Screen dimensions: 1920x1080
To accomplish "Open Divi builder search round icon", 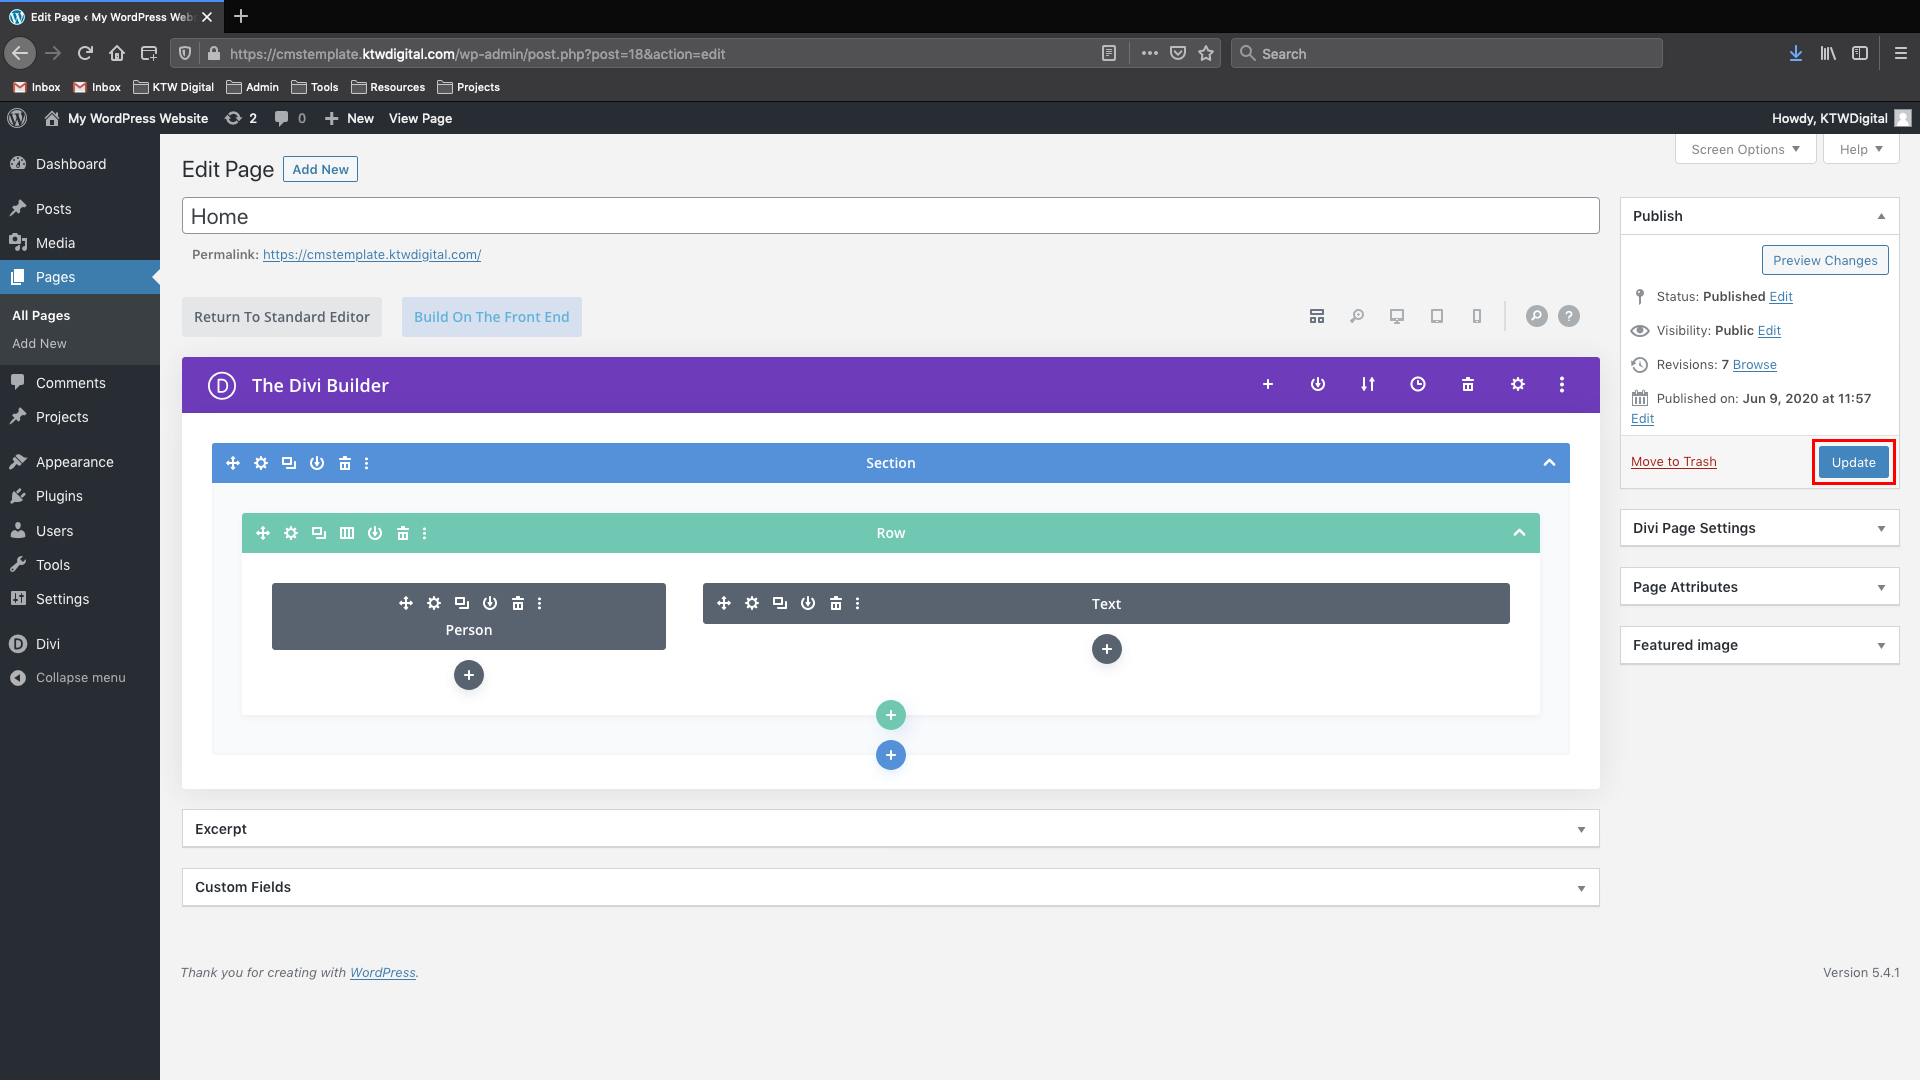I will [1537, 316].
